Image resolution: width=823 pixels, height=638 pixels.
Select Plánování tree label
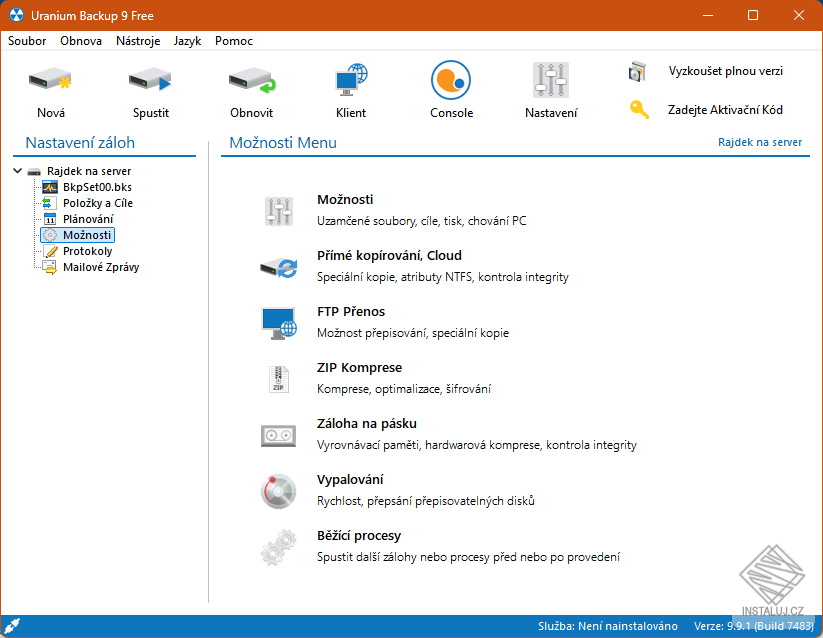(x=88, y=219)
